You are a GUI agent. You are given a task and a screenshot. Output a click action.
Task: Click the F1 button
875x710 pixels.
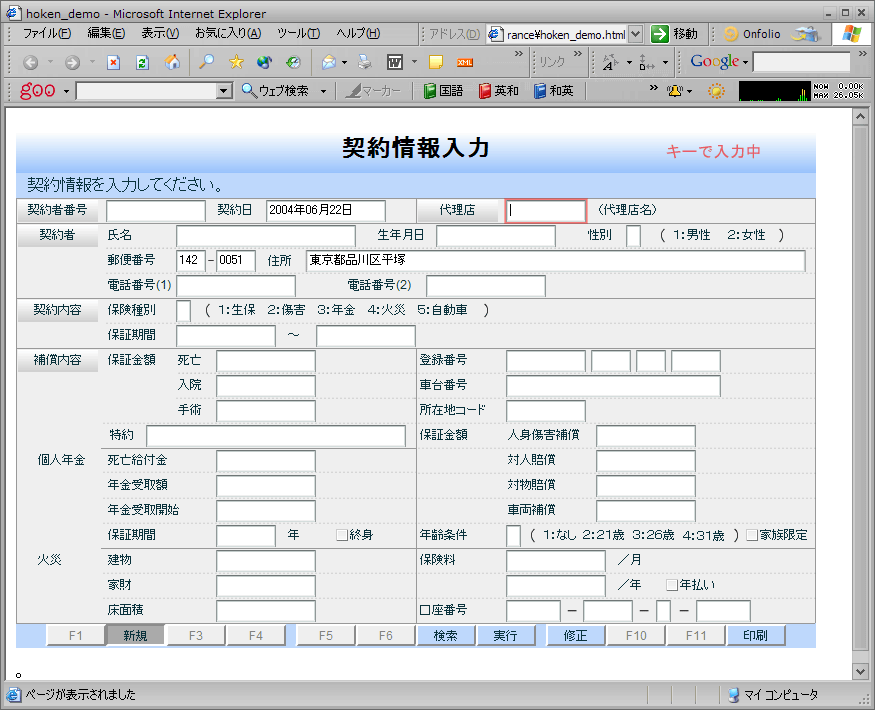click(75, 636)
